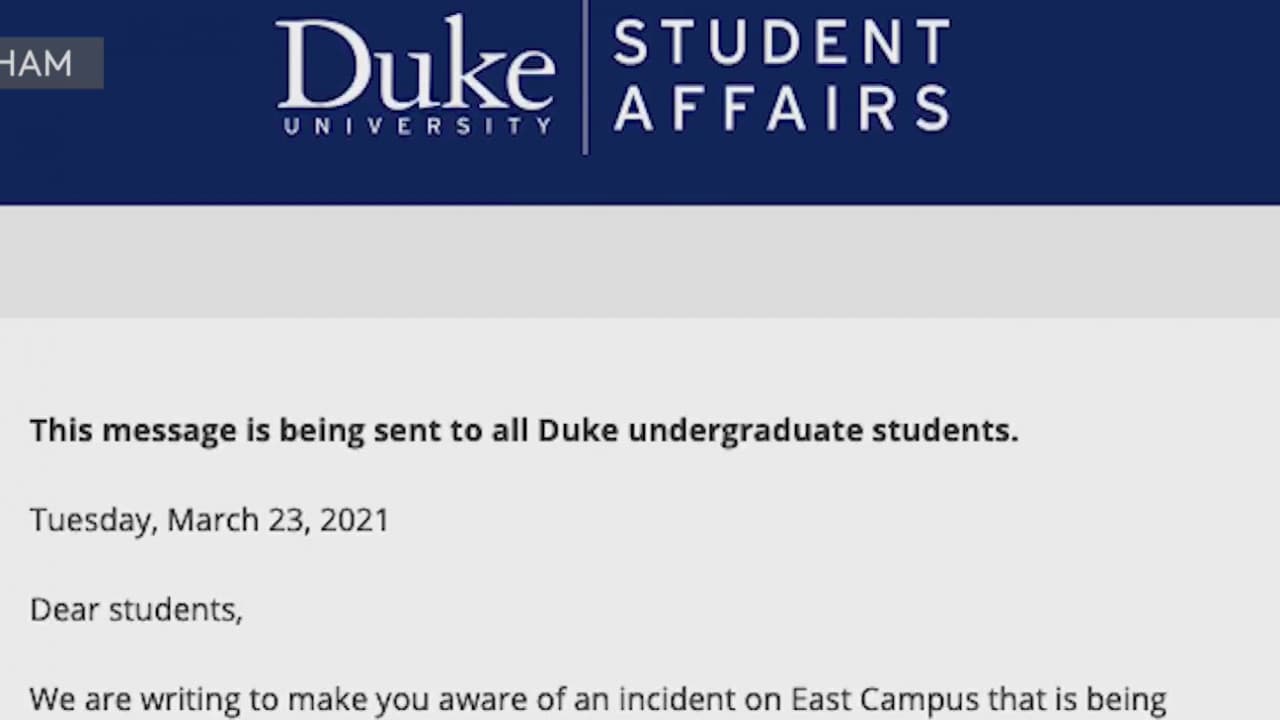Click the Duke wordmark logo

pyautogui.click(x=415, y=65)
